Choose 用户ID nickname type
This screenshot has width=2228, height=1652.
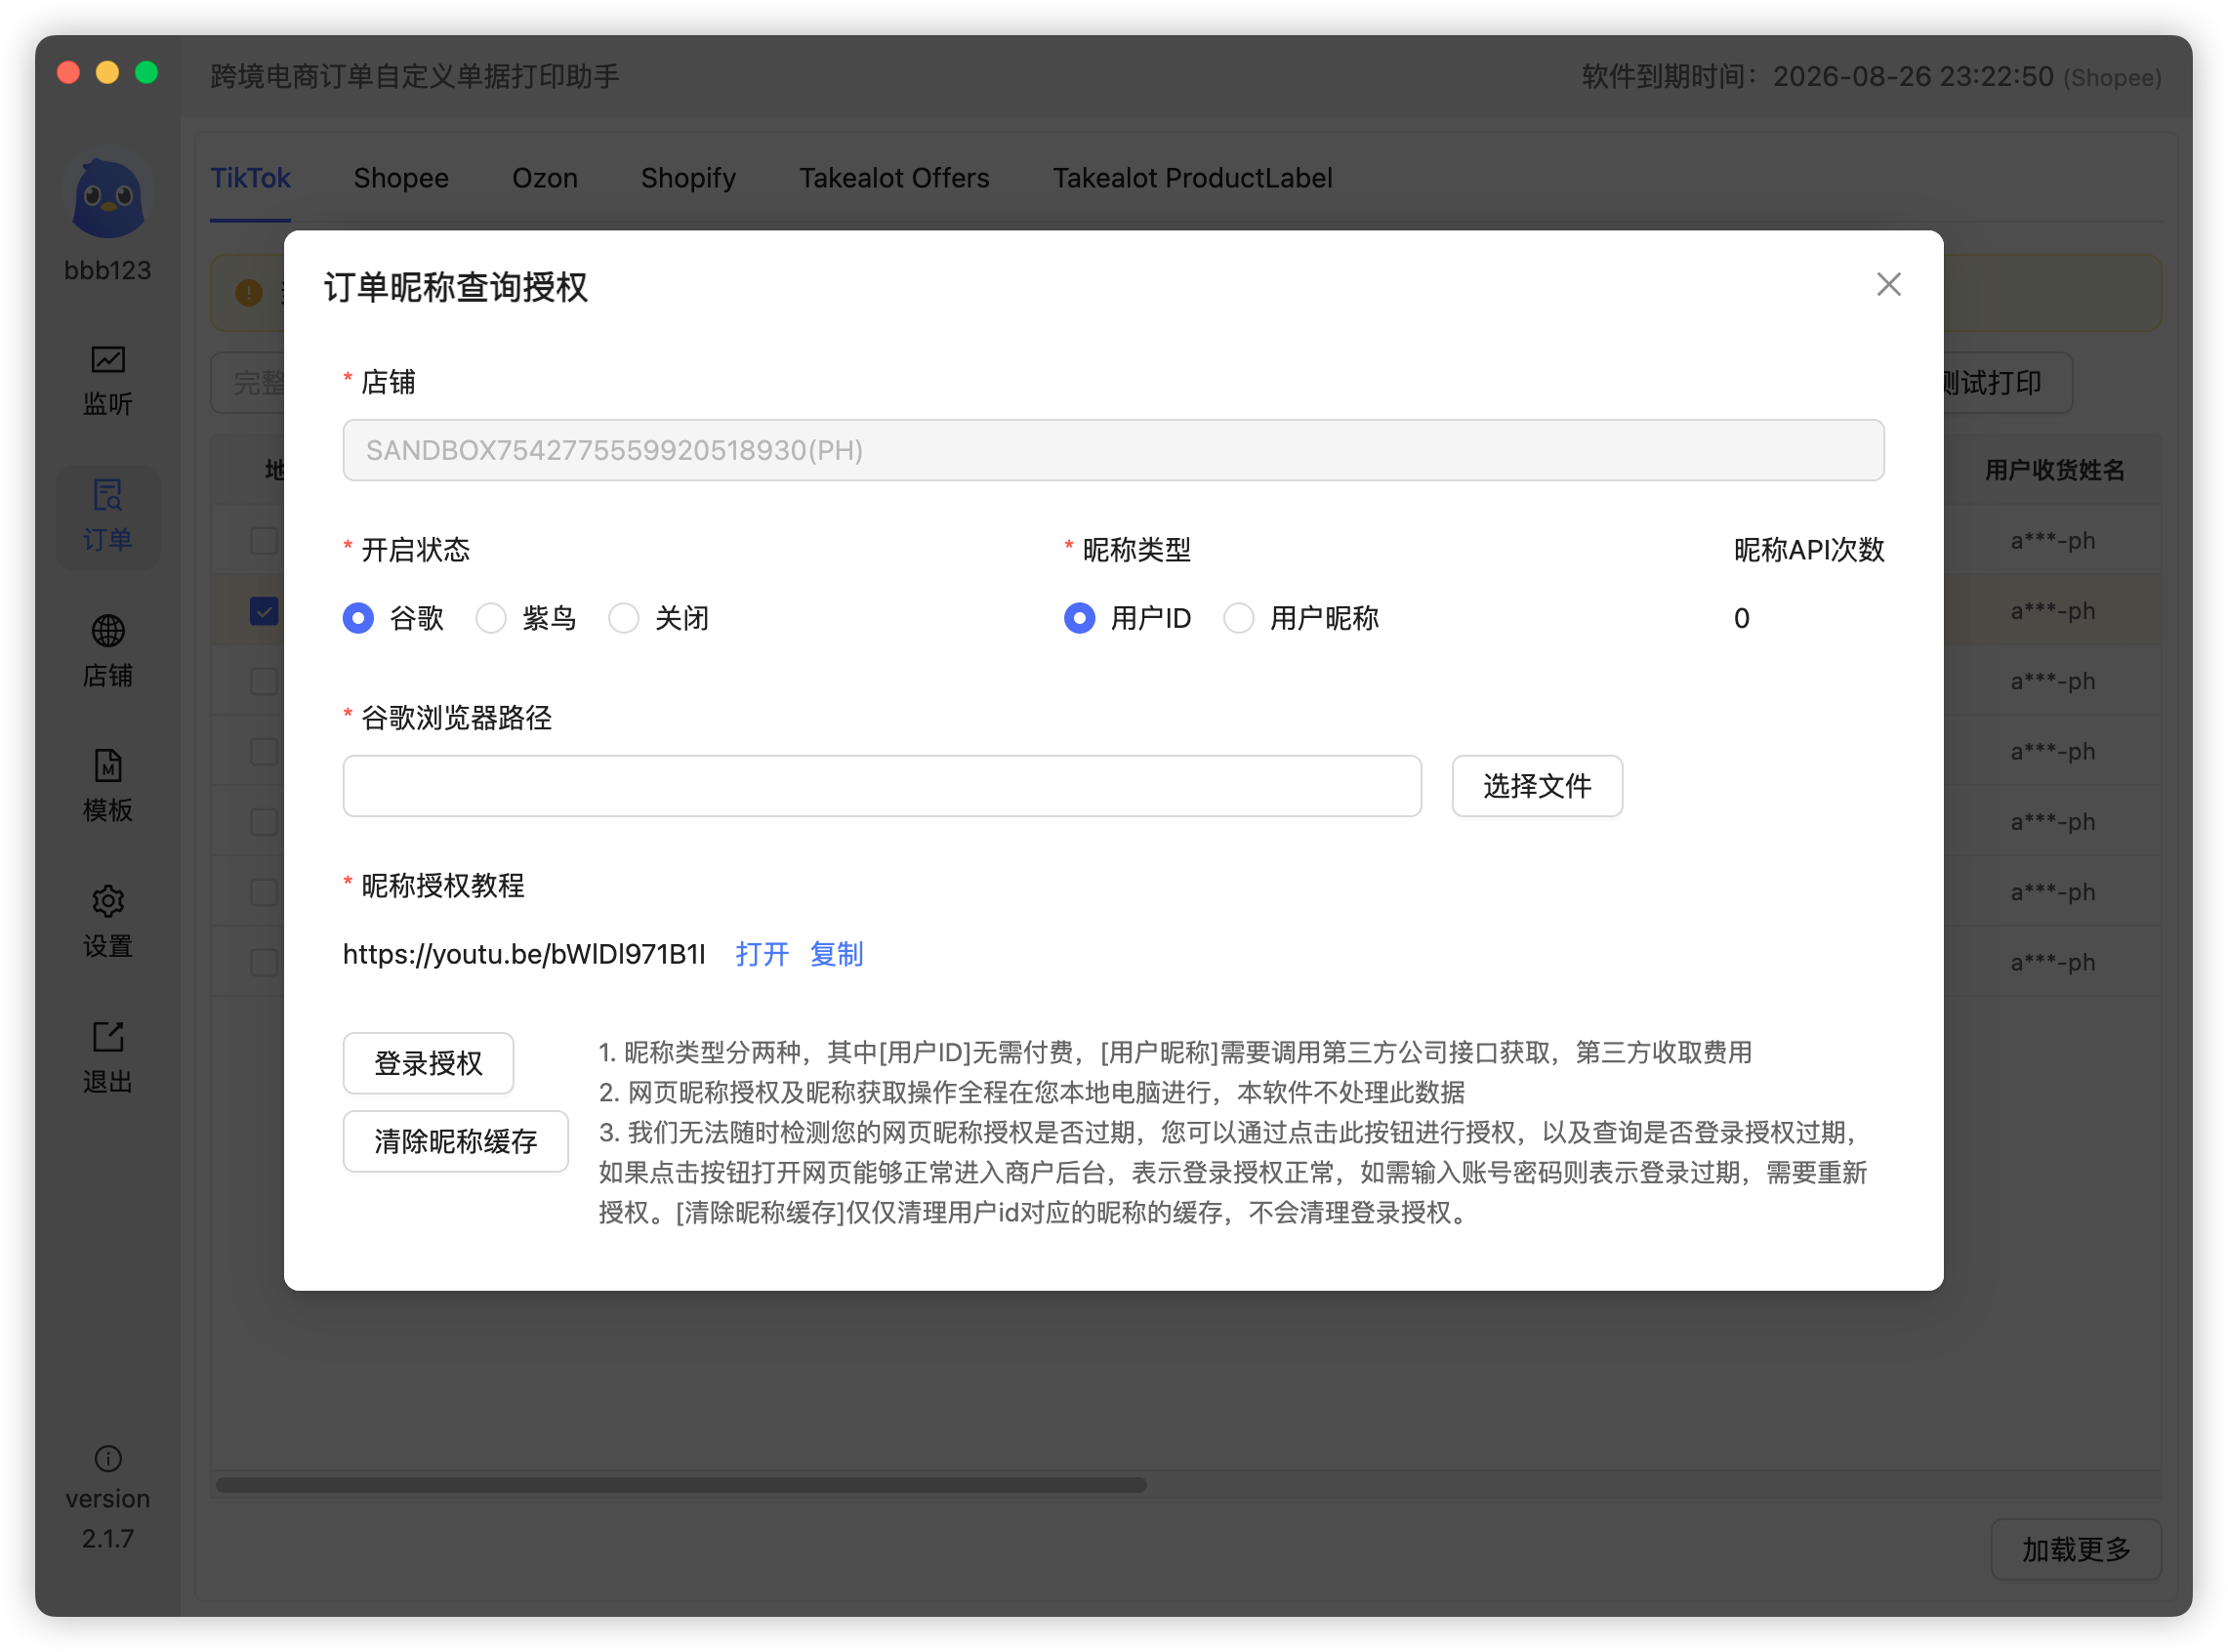1079,618
